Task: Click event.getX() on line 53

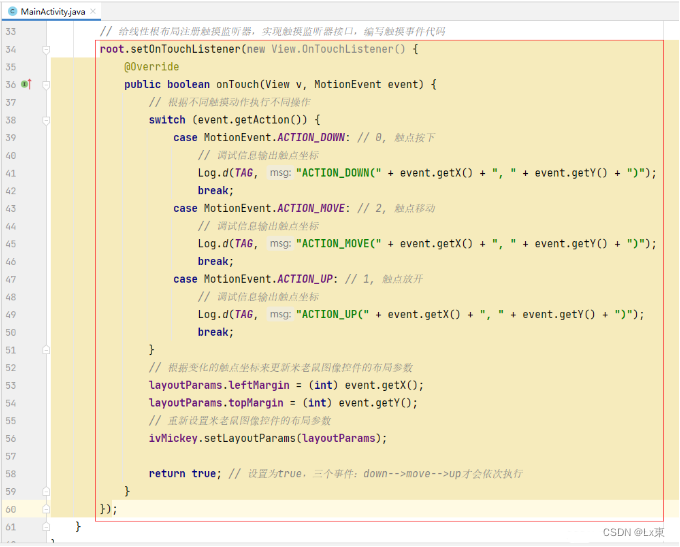Action: 384,385
